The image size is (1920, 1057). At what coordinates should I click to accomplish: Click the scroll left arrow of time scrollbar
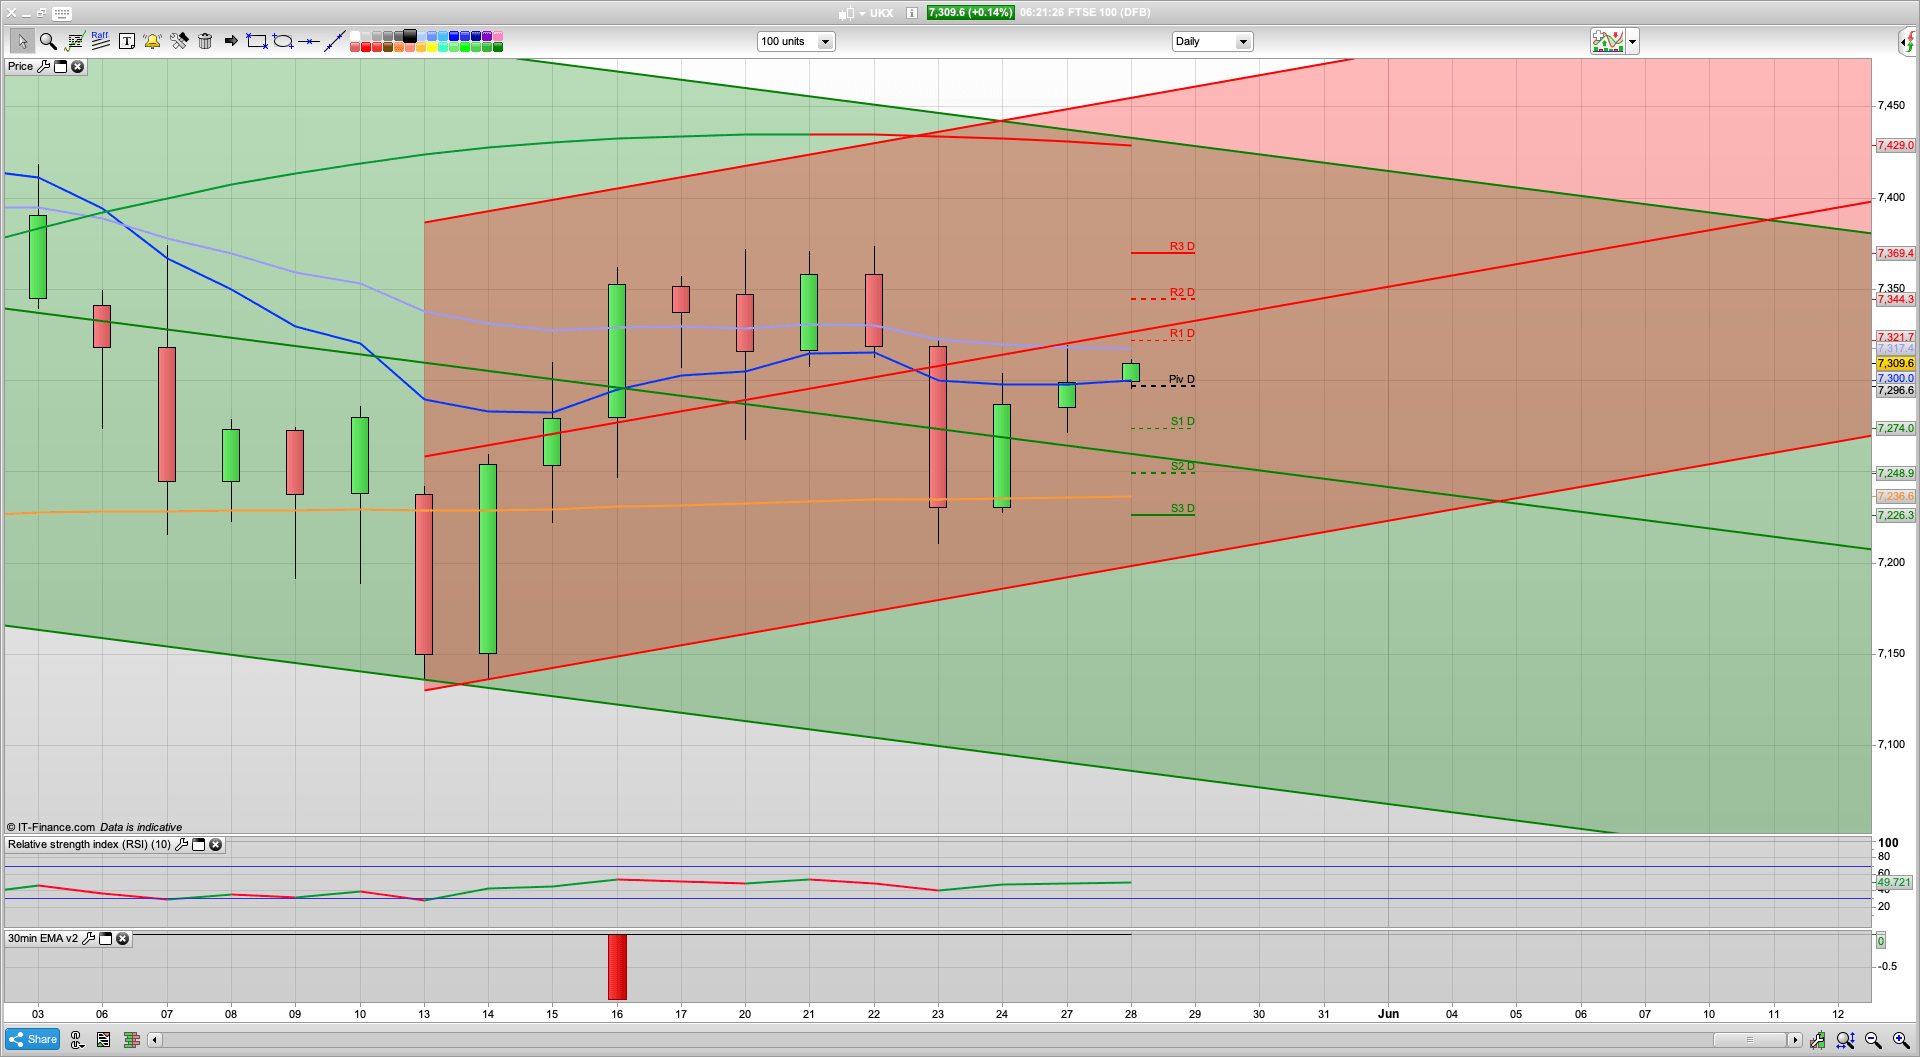coord(155,1040)
